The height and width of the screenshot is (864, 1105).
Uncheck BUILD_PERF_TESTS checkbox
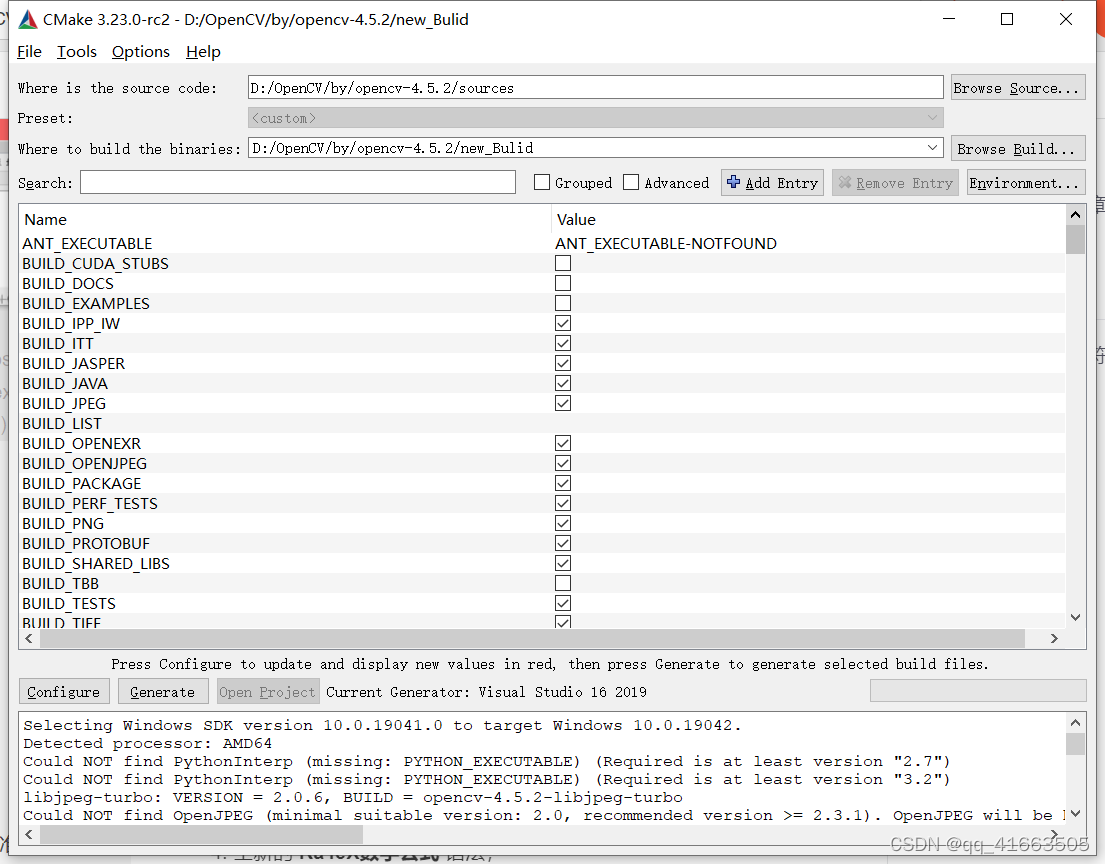[x=562, y=503]
